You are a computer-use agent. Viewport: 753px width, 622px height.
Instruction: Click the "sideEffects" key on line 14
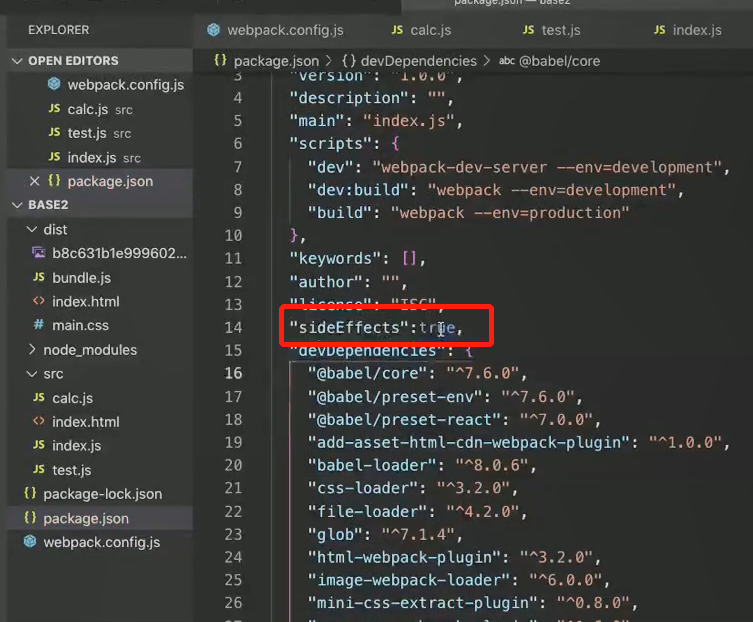[x=350, y=328]
